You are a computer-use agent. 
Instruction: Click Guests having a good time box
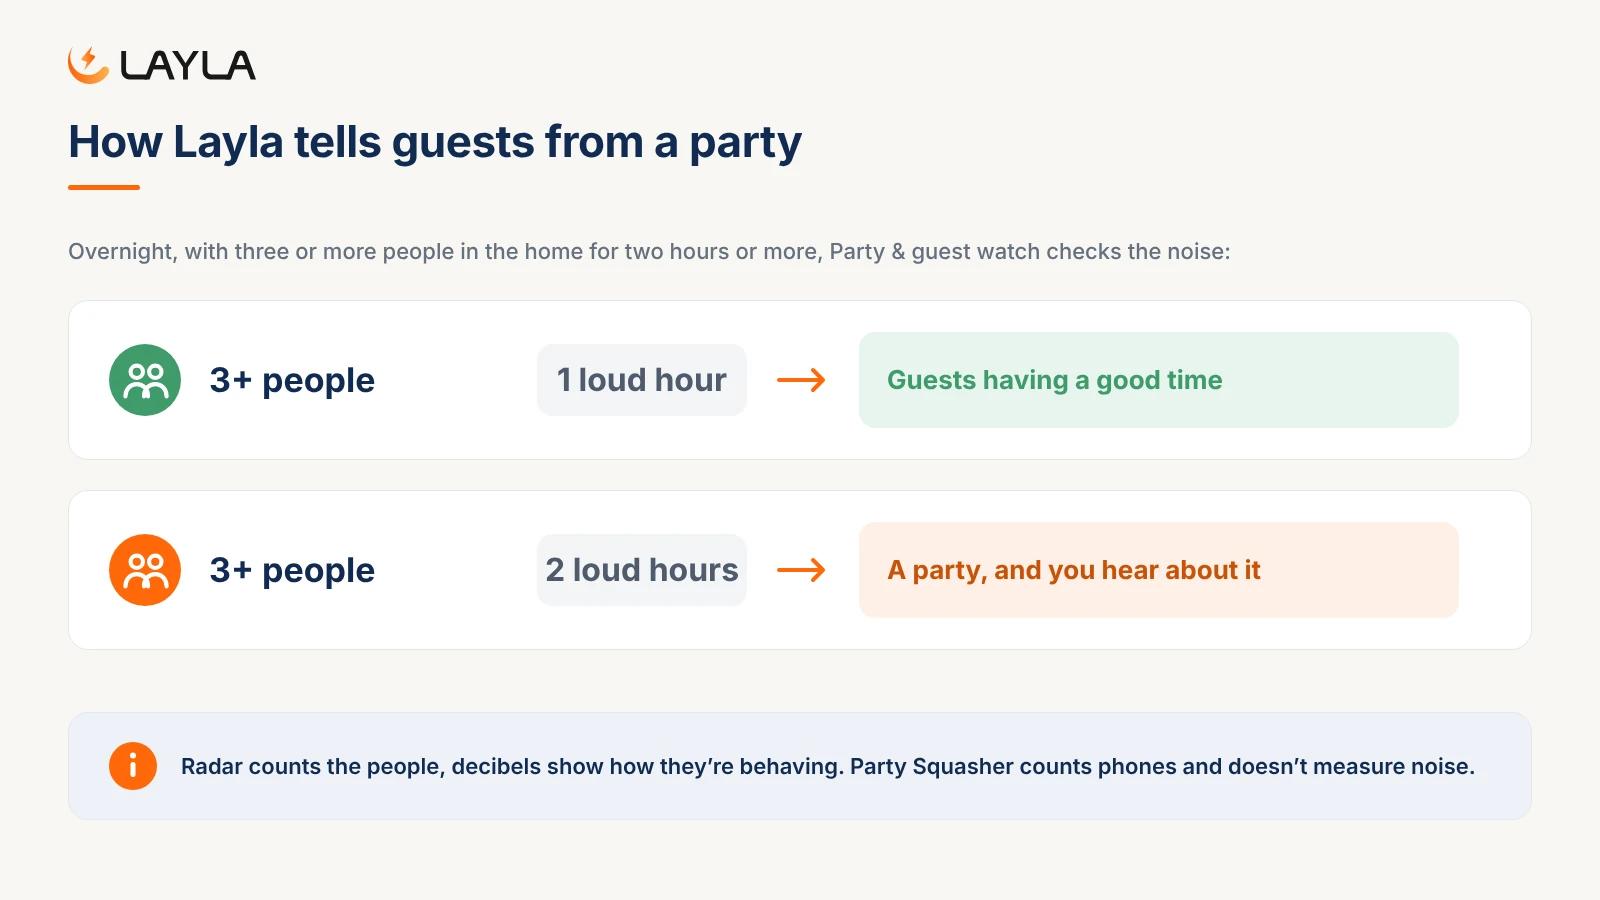click(x=1159, y=380)
